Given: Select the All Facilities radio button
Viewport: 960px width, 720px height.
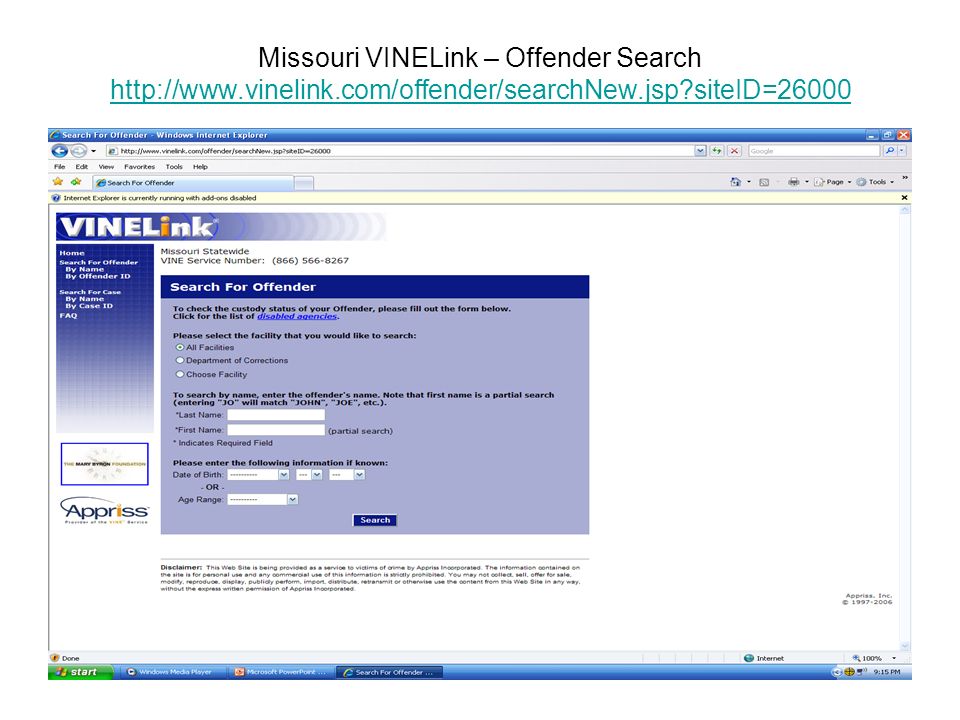Looking at the screenshot, I should tap(180, 347).
